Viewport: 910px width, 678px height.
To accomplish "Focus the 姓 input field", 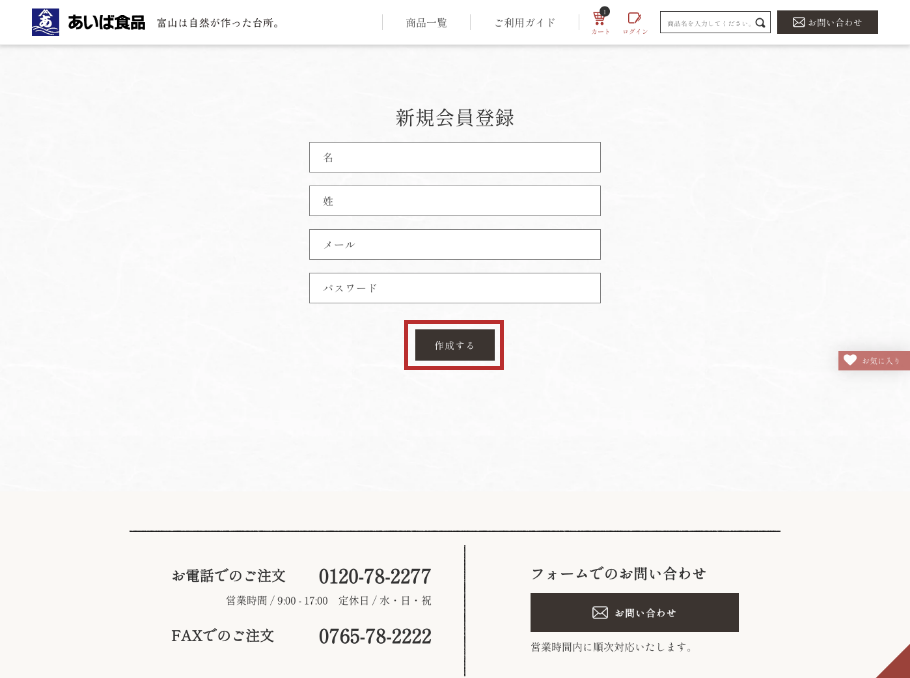I will pos(454,201).
